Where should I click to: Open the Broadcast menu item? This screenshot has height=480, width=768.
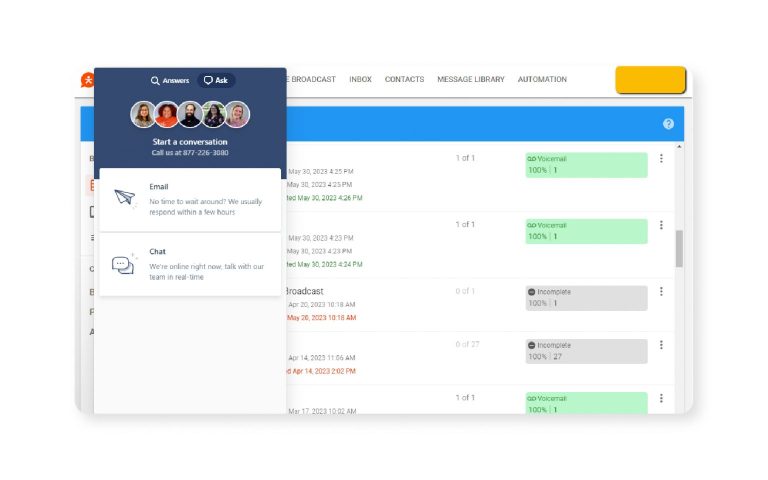click(312, 79)
